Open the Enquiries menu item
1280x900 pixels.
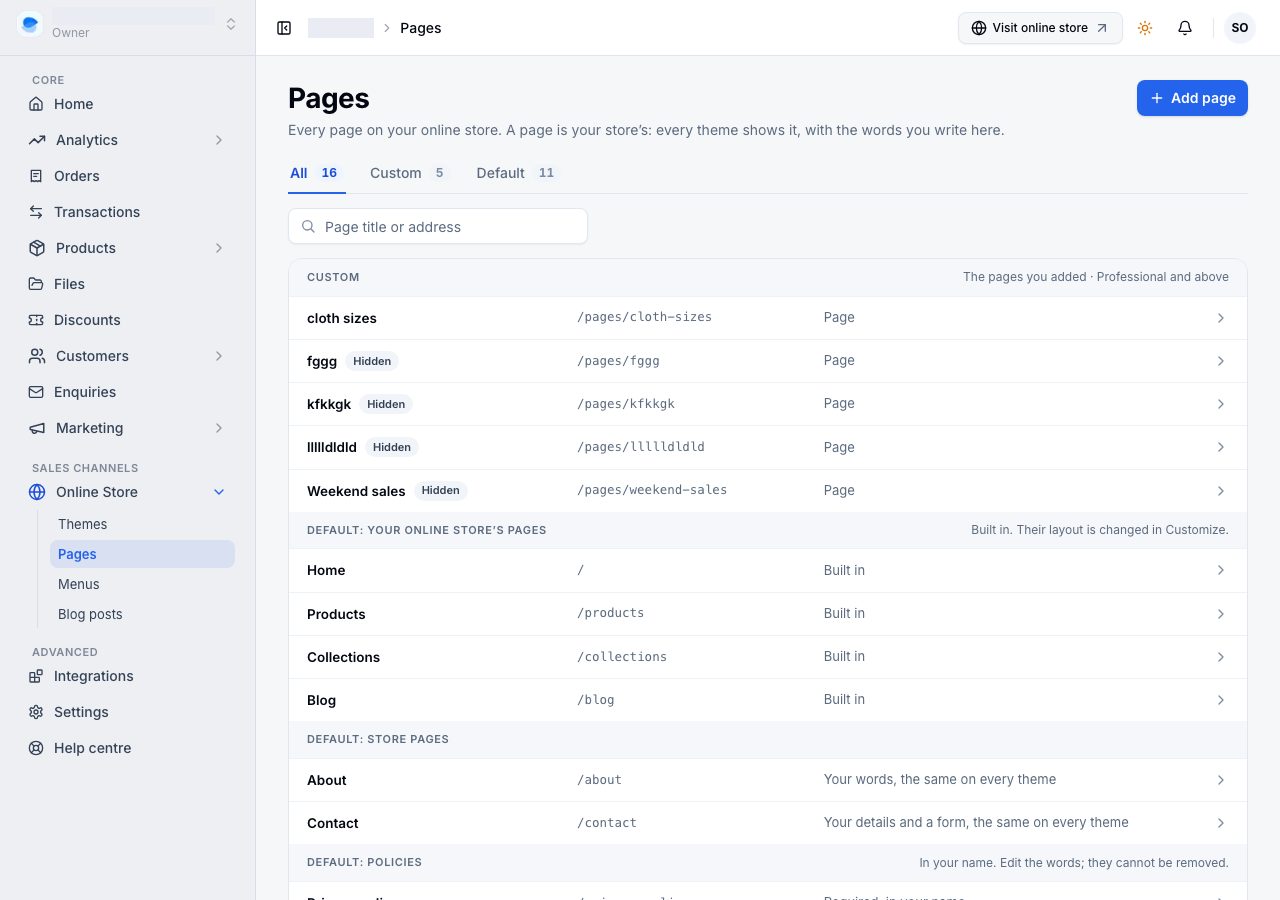127,392
